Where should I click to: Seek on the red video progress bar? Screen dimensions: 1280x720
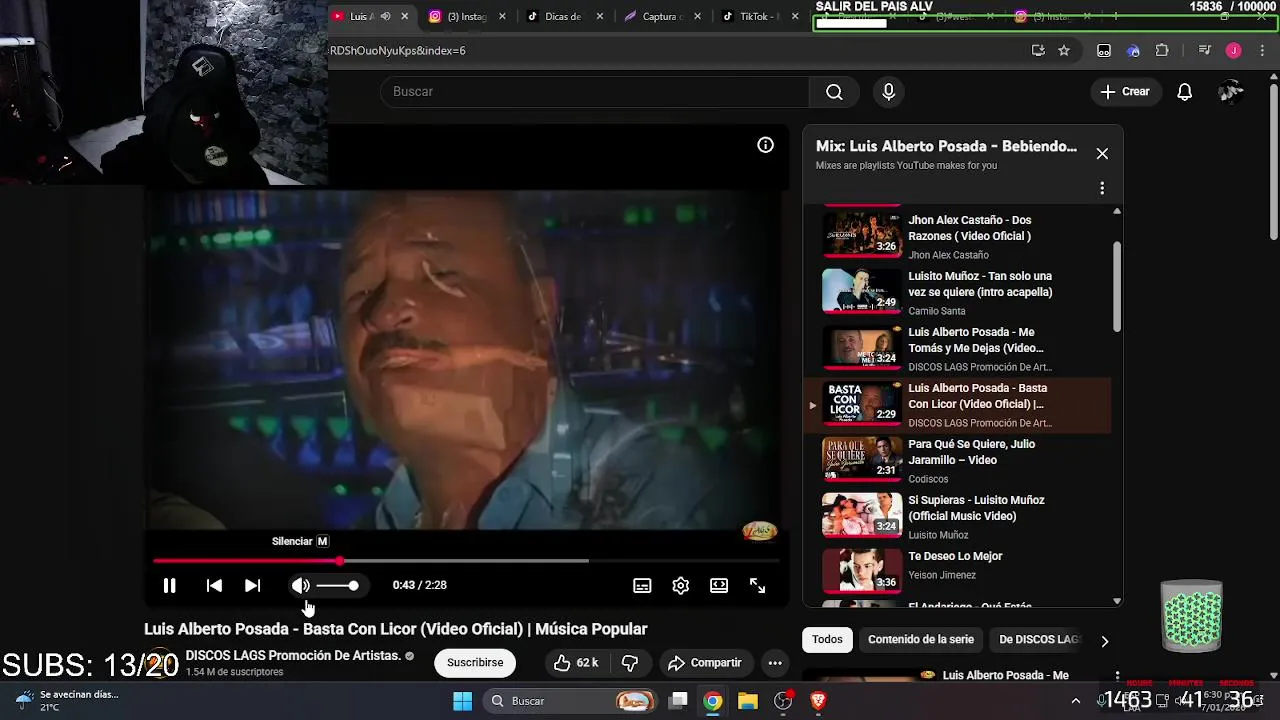[x=465, y=561]
